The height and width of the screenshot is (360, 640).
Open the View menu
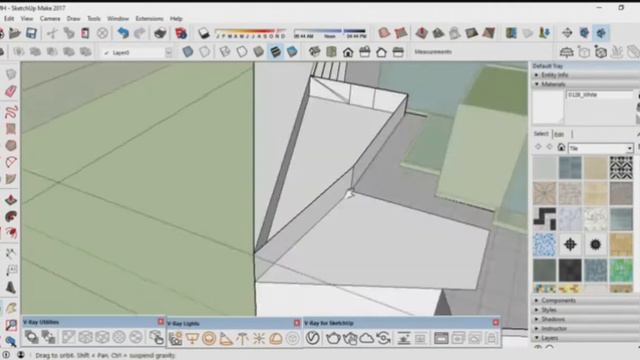tap(27, 19)
